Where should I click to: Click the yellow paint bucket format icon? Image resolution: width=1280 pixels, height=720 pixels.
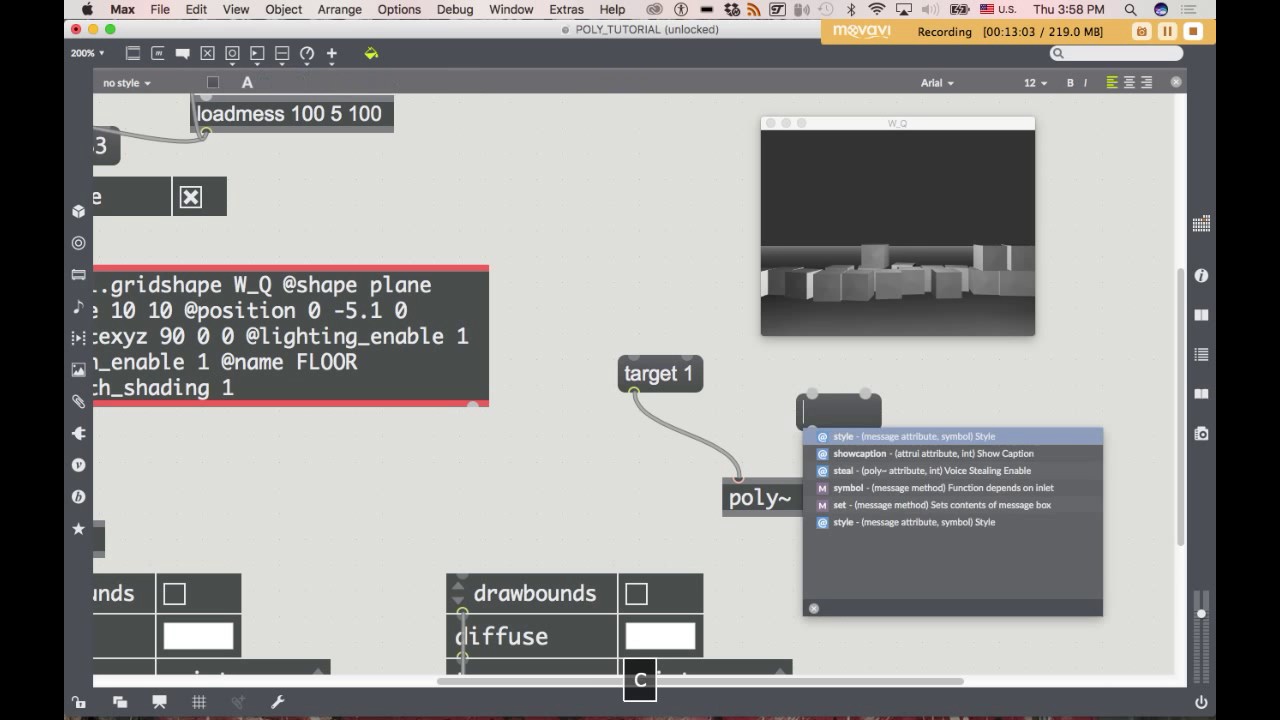371,53
